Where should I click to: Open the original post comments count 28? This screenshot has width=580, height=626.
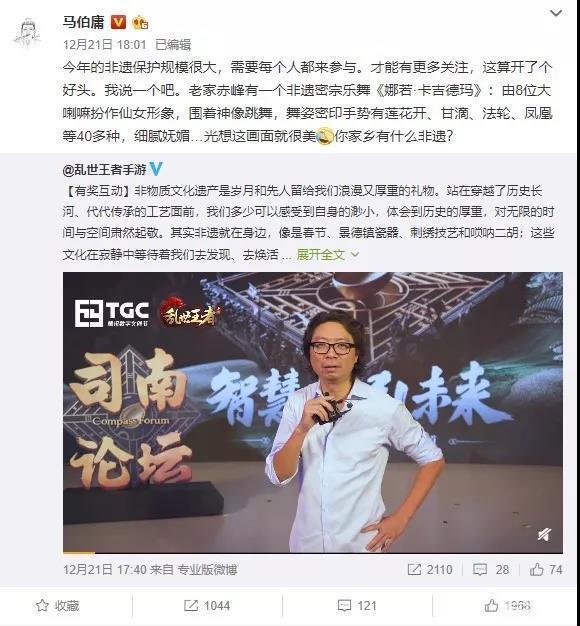491,570
